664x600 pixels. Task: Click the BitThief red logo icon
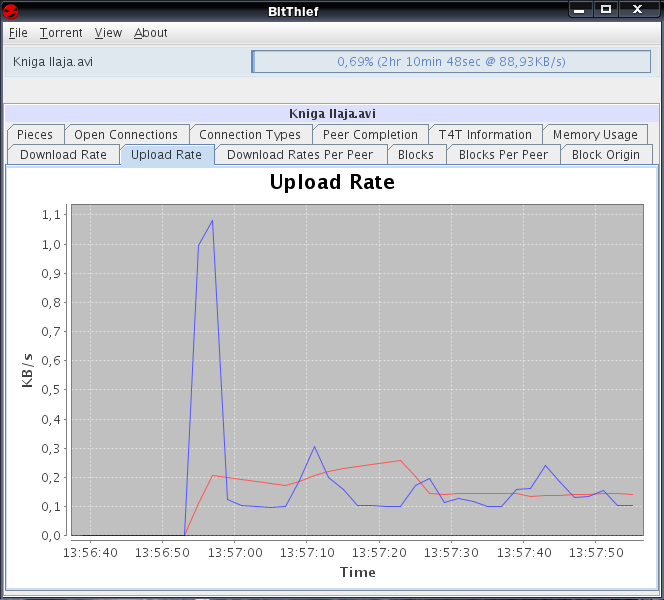point(11,11)
